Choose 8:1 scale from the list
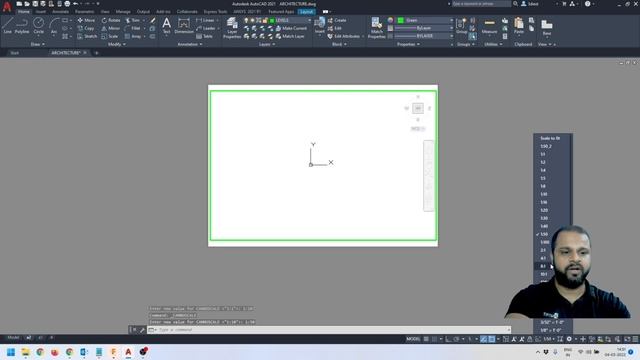640x360 pixels. 543,266
